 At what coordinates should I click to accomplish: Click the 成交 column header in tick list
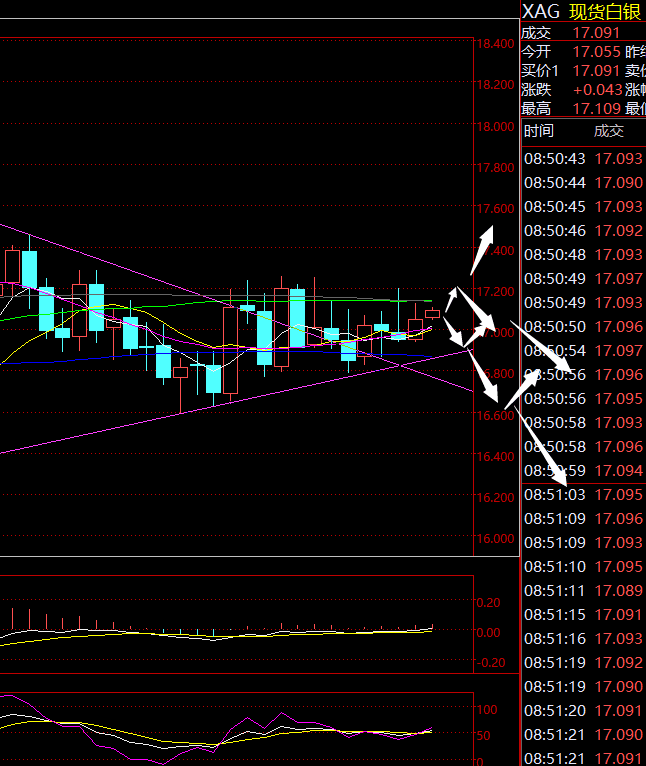tap(609, 131)
